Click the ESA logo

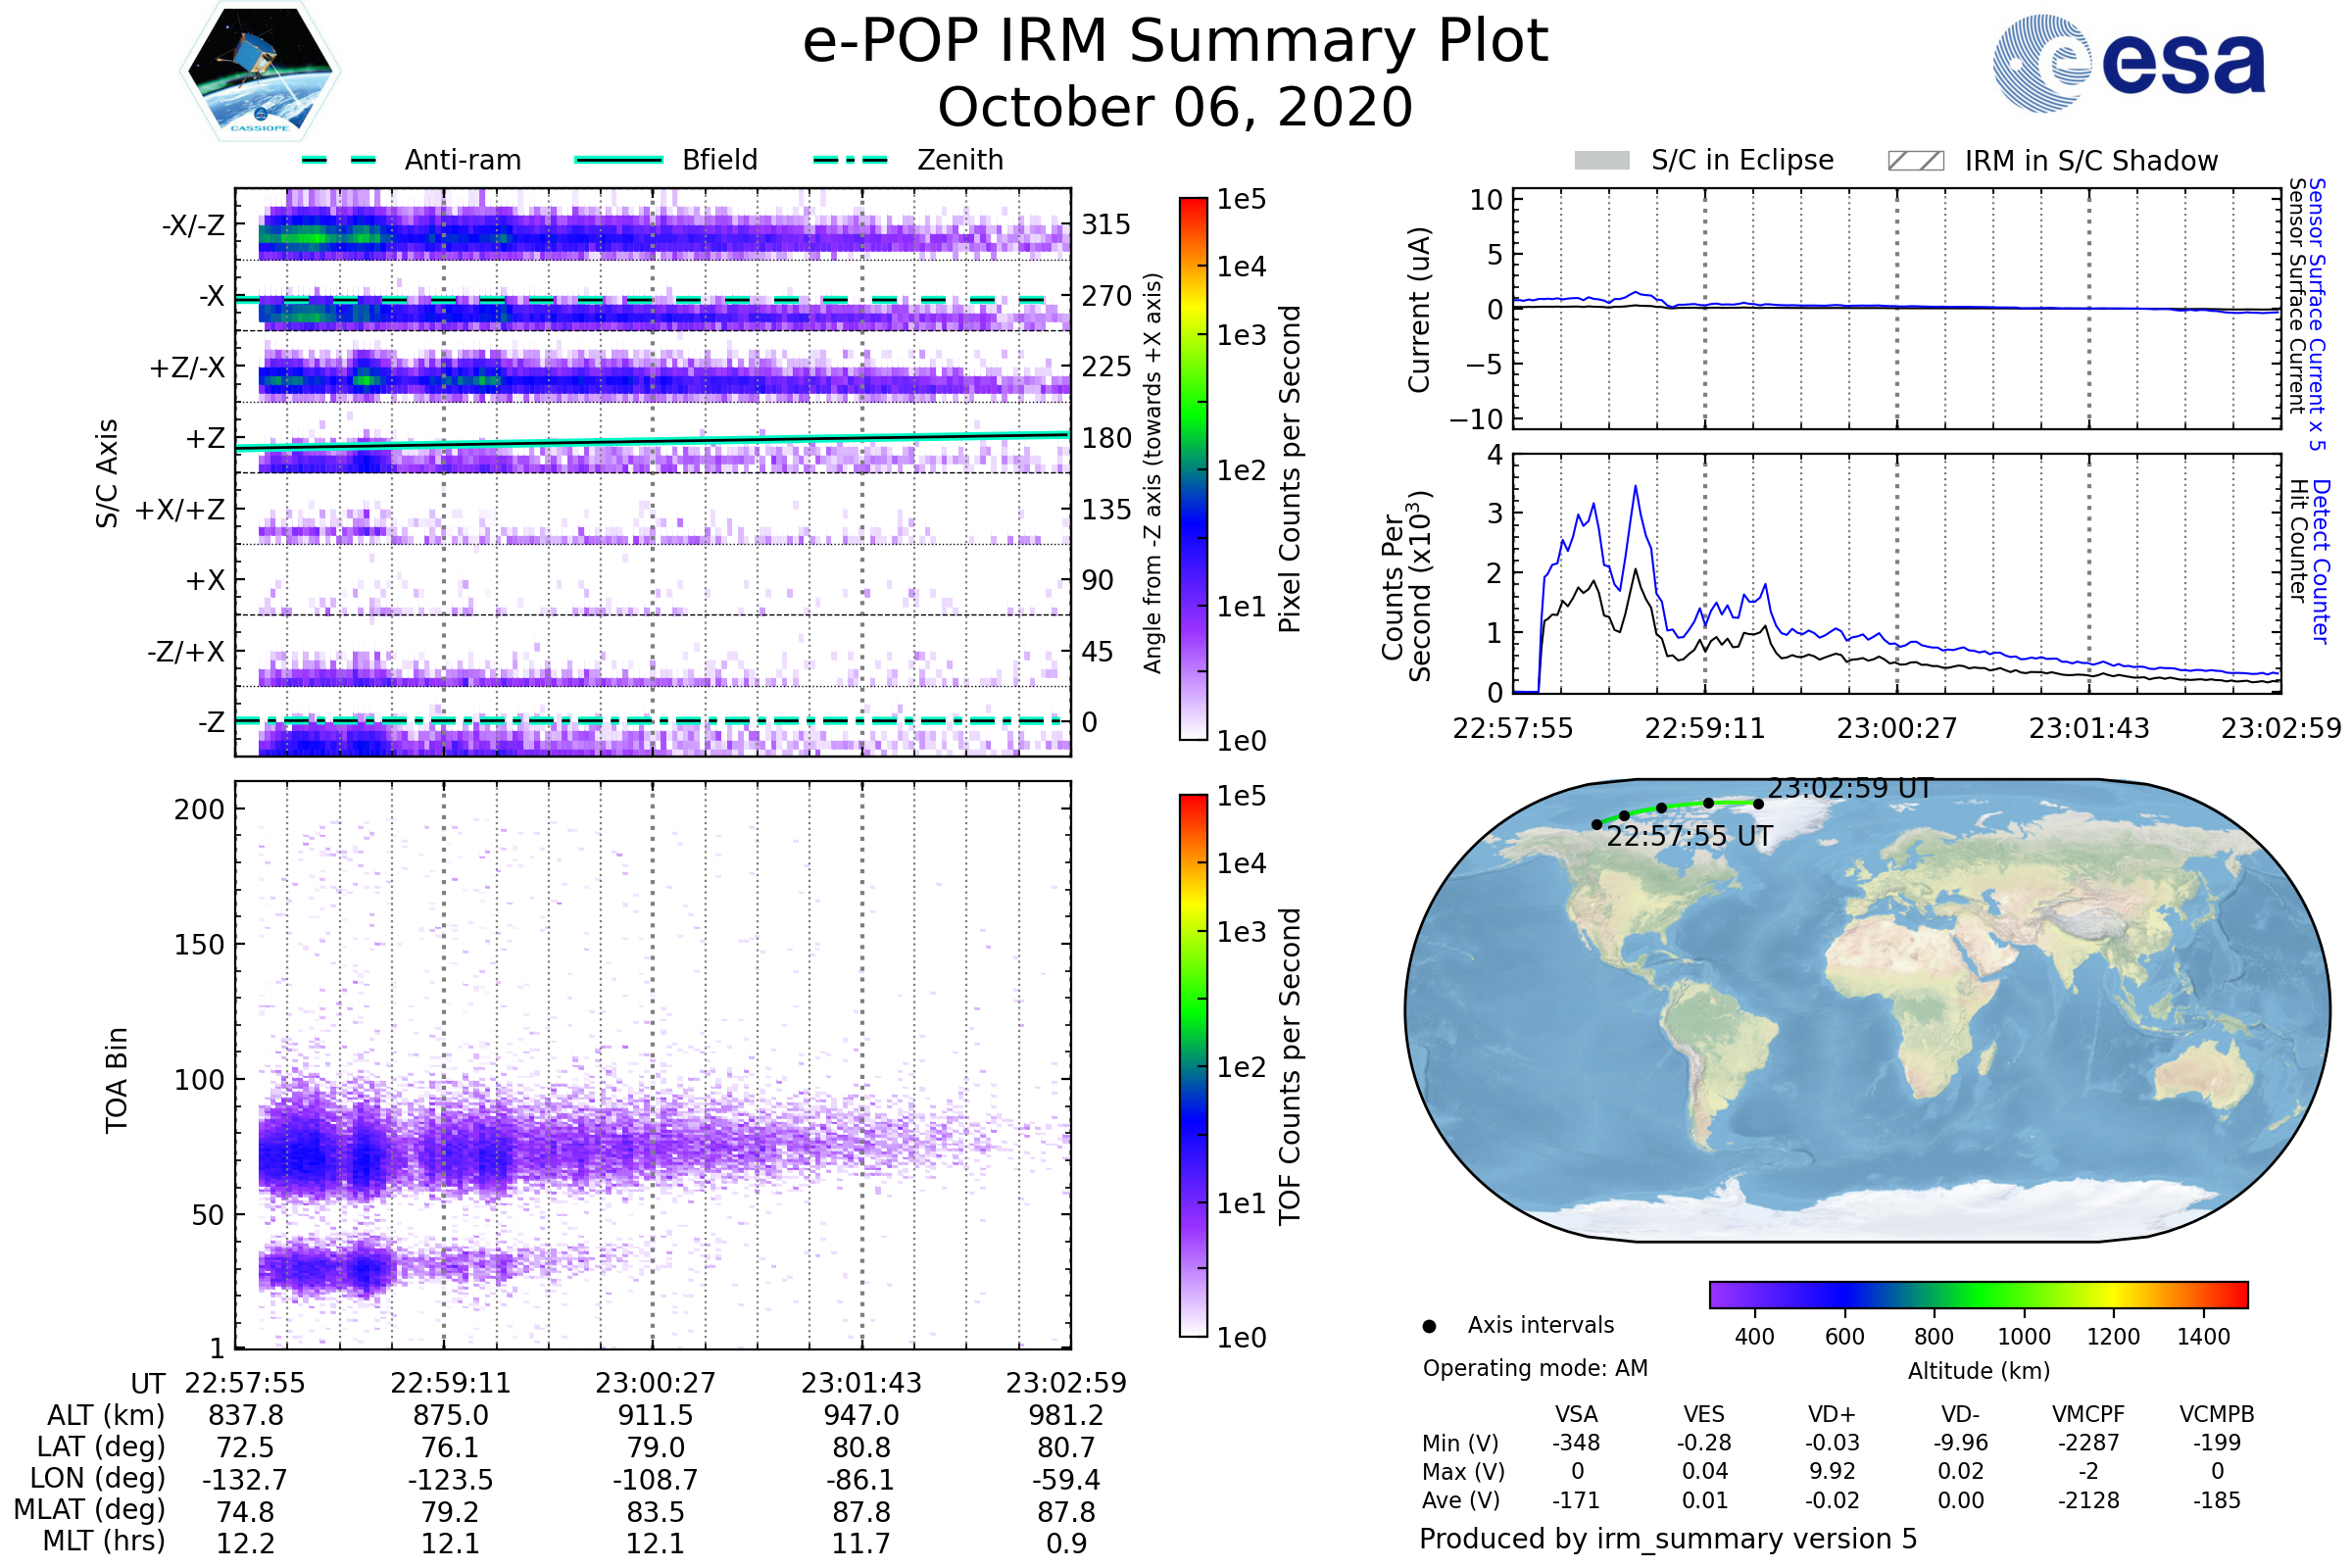(x=2130, y=64)
